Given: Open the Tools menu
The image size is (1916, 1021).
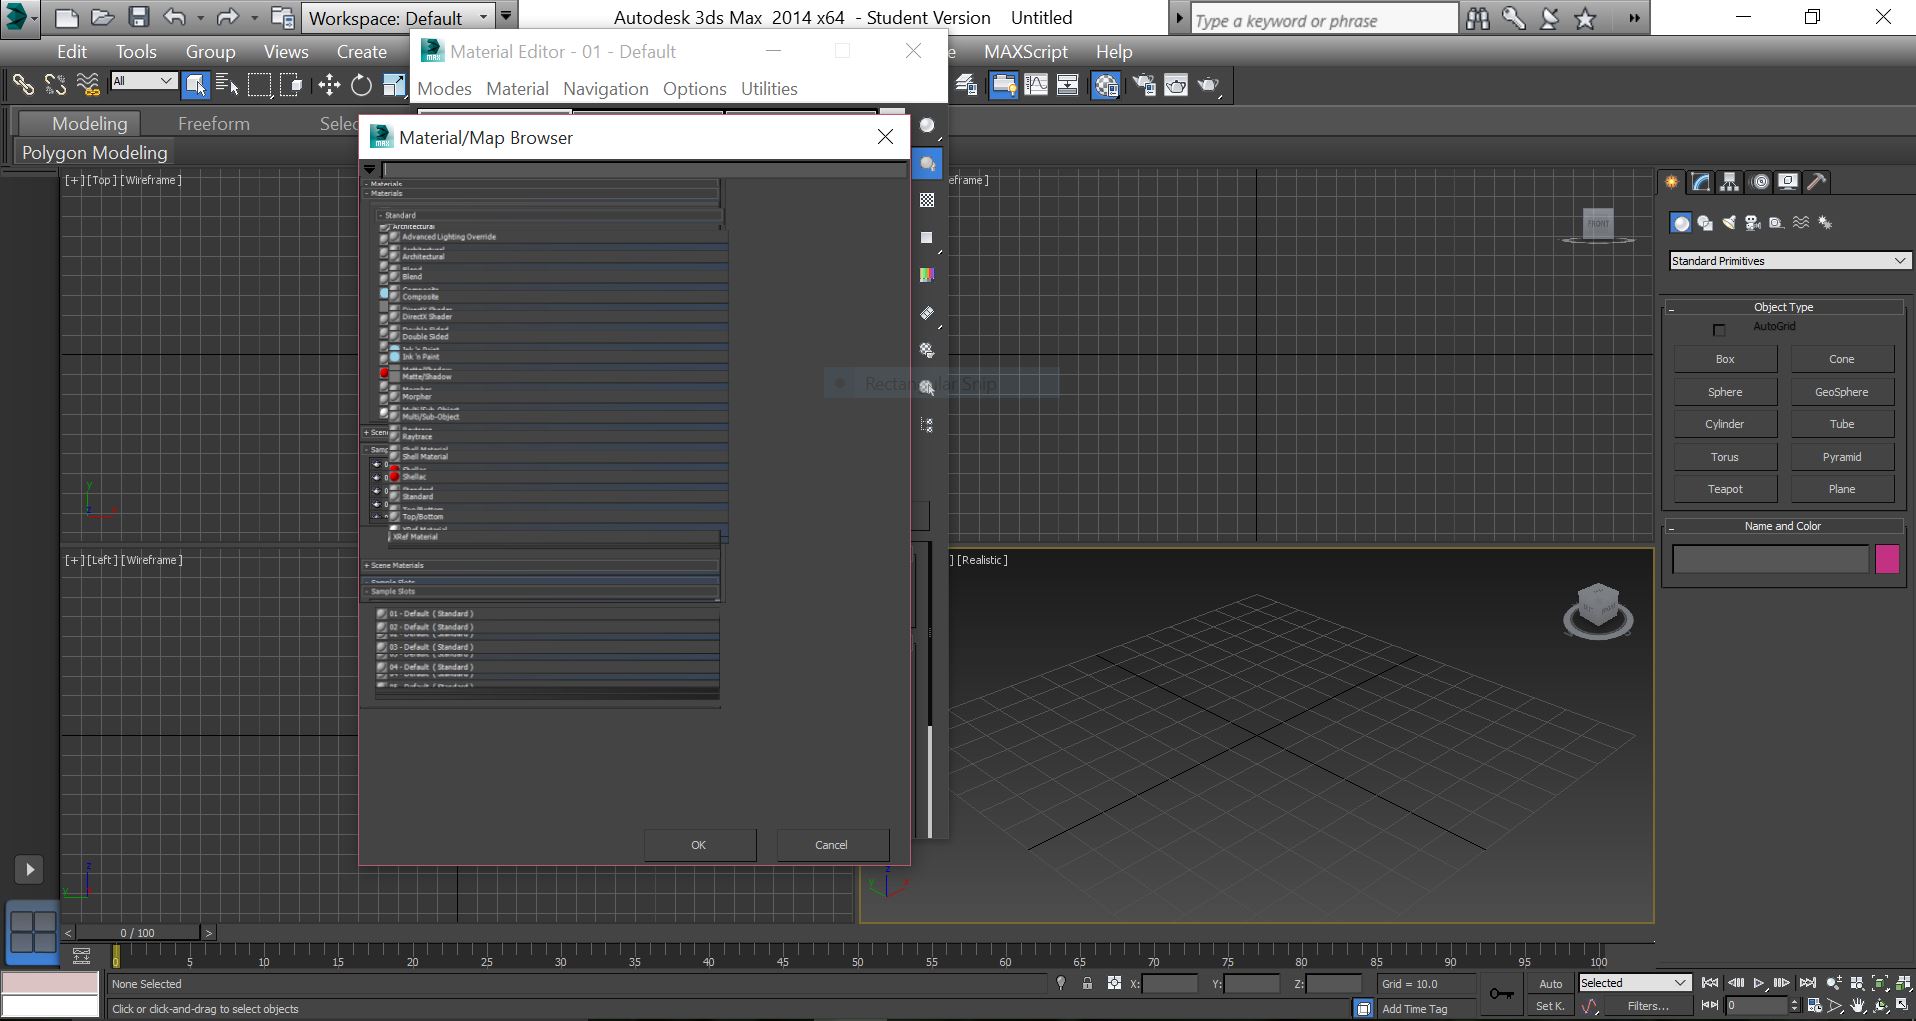Looking at the screenshot, I should pos(136,52).
